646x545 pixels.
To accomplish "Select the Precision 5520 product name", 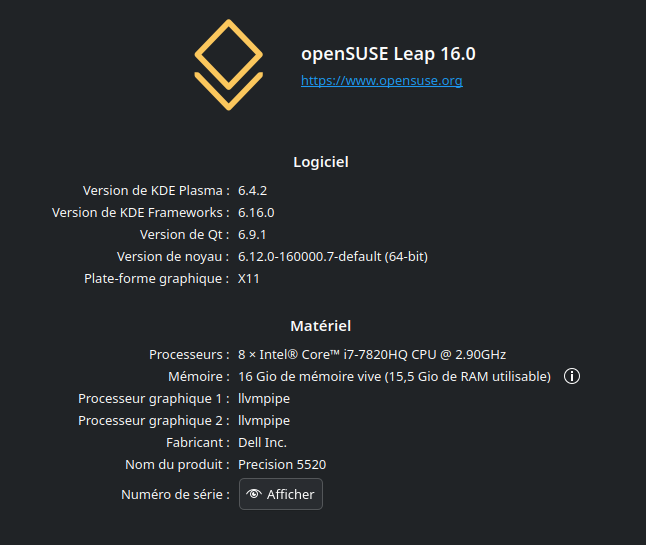I will click(x=282, y=464).
